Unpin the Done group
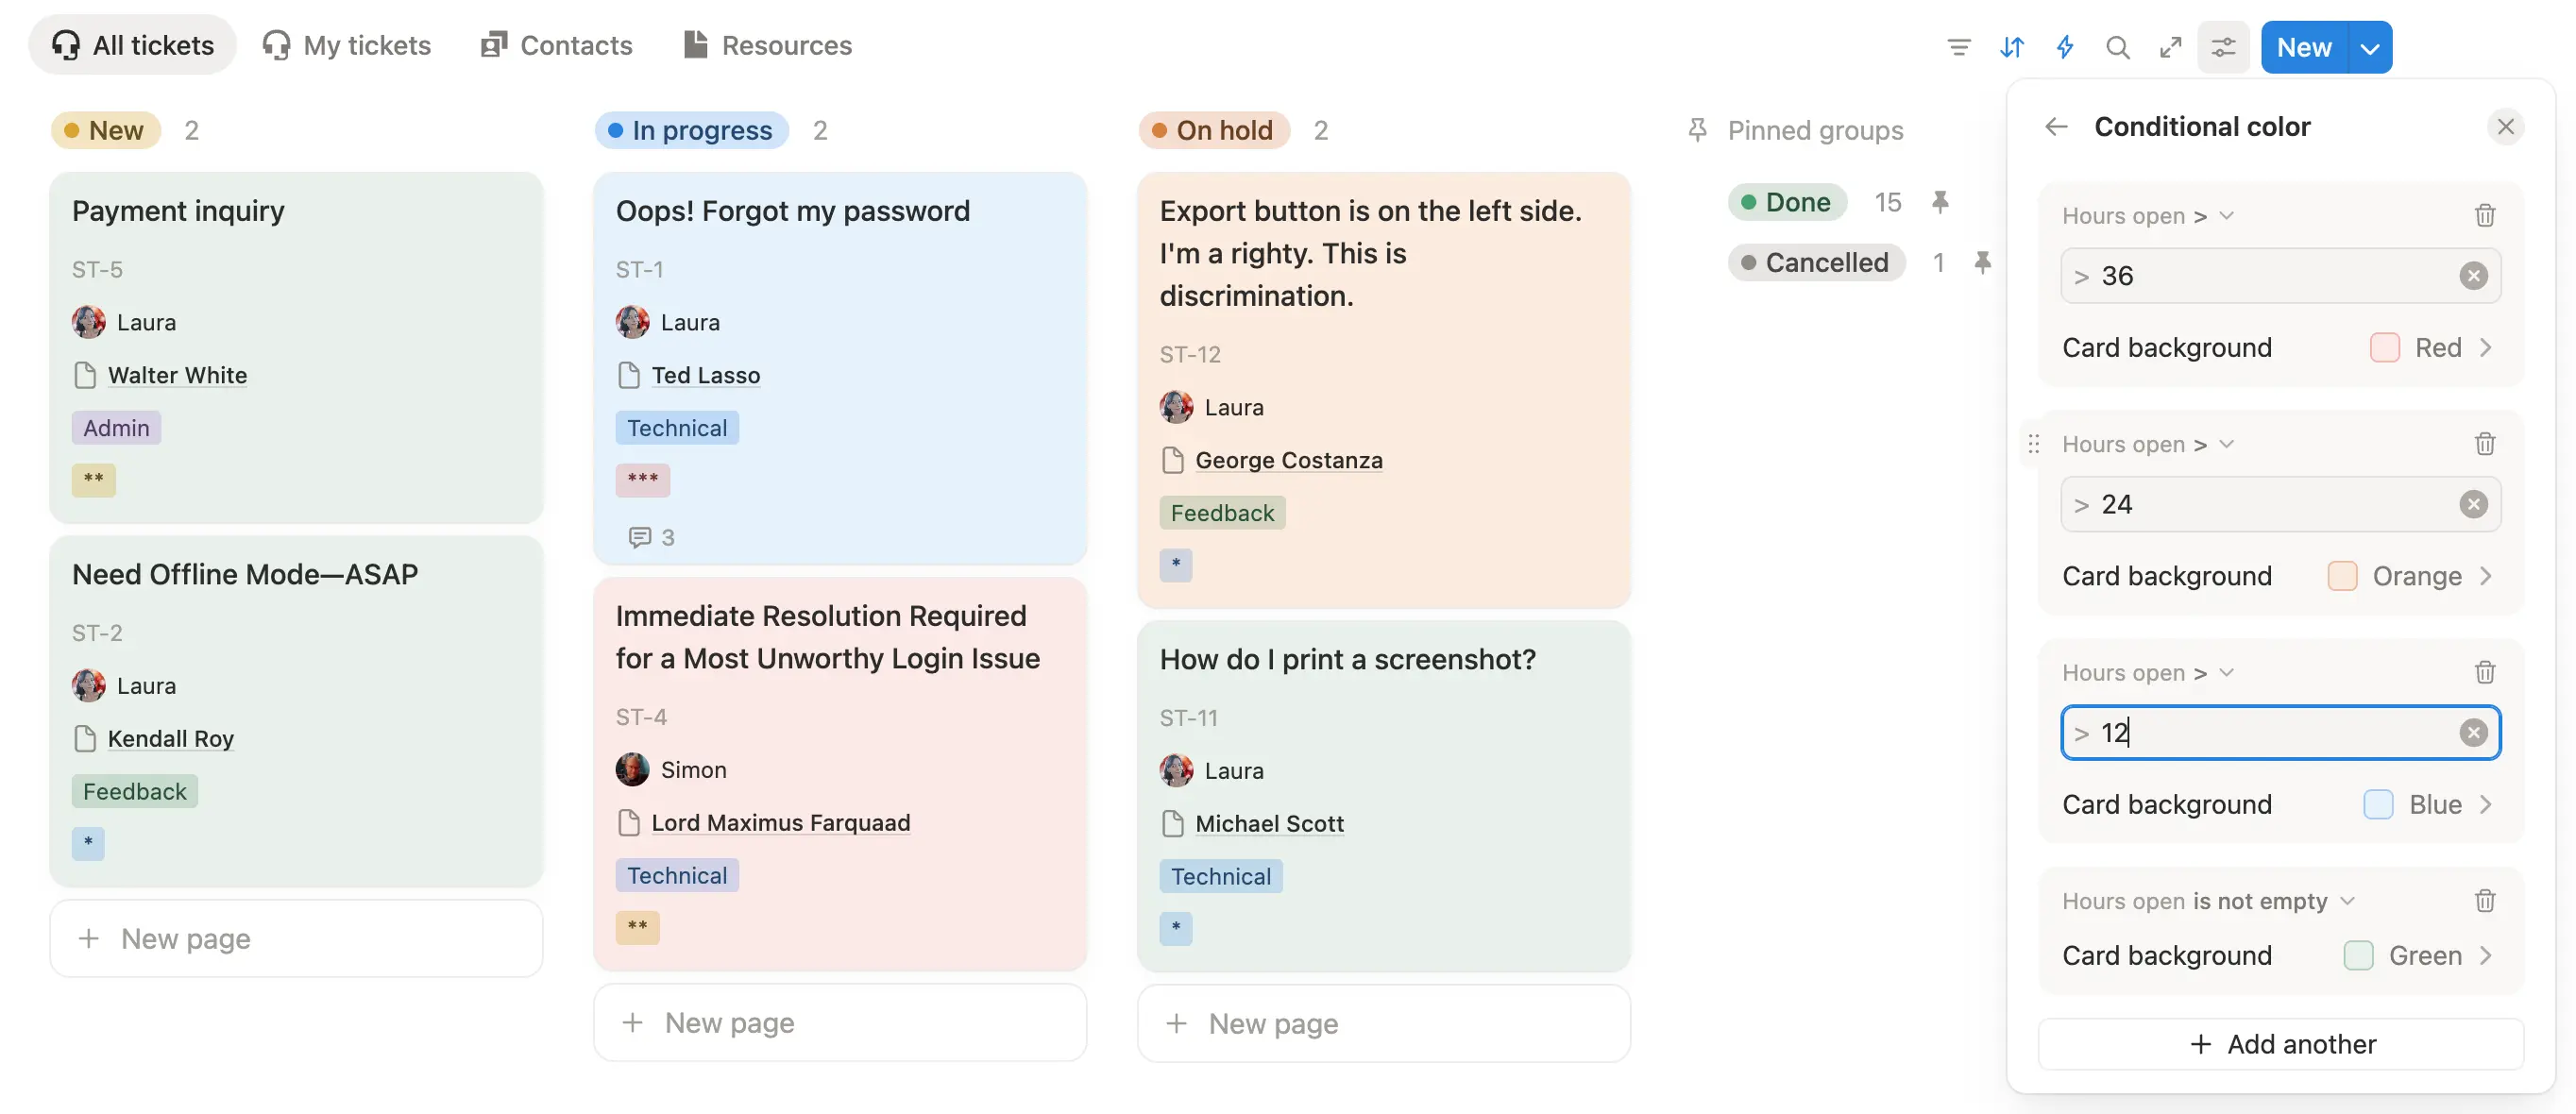Viewport: 2576px width, 1114px height. [1941, 201]
